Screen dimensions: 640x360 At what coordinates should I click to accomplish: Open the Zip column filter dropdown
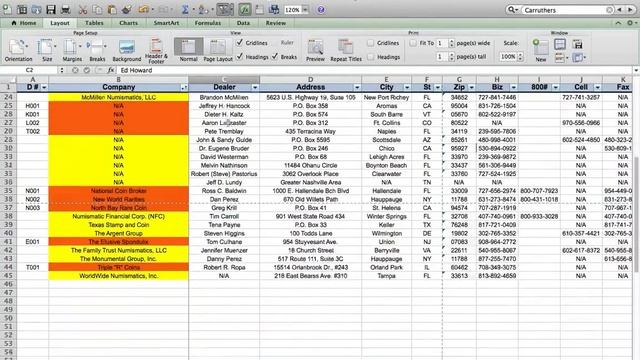[x=471, y=87]
